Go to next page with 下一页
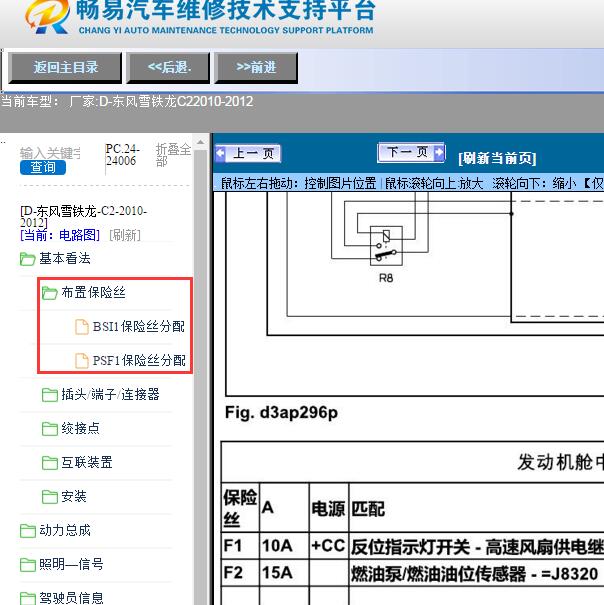 click(x=411, y=152)
